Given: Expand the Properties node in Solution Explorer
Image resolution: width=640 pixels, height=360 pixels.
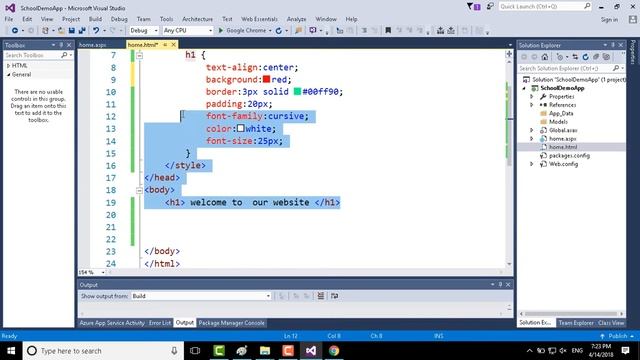Looking at the screenshot, I should [x=532, y=97].
